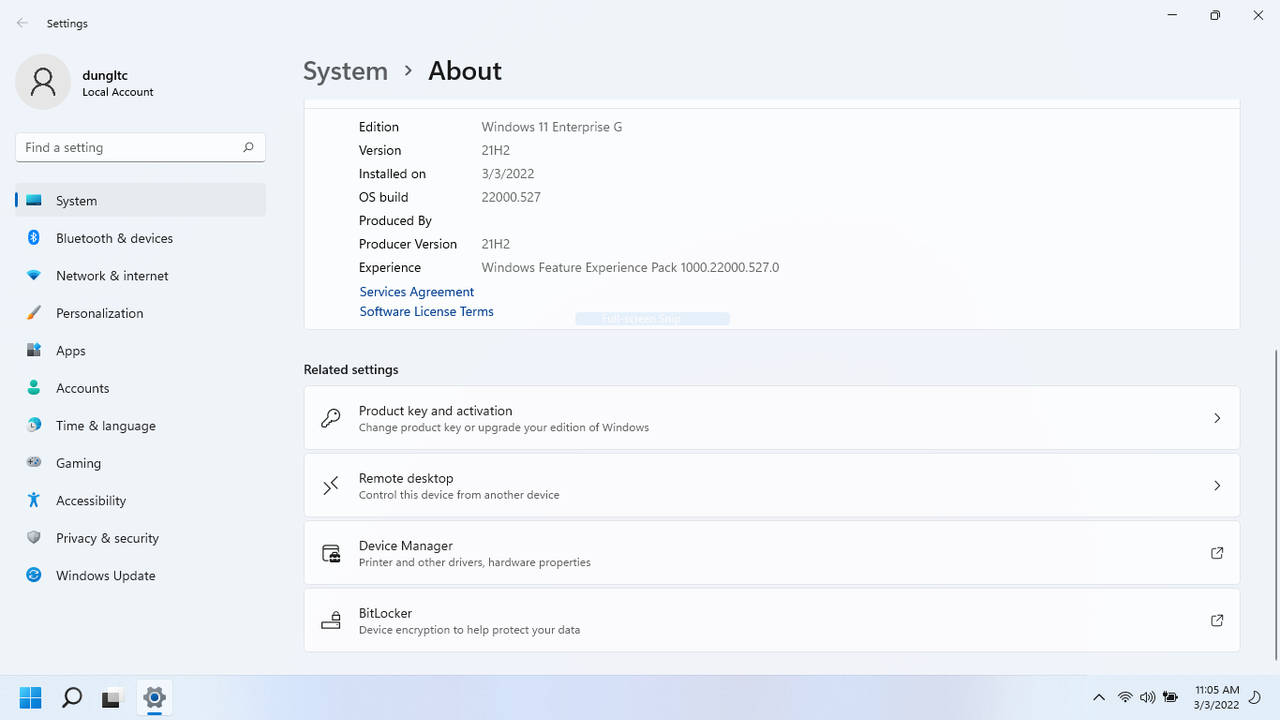Viewport: 1280px width, 720px height.
Task: Open Task View on the taskbar
Action: point(112,697)
